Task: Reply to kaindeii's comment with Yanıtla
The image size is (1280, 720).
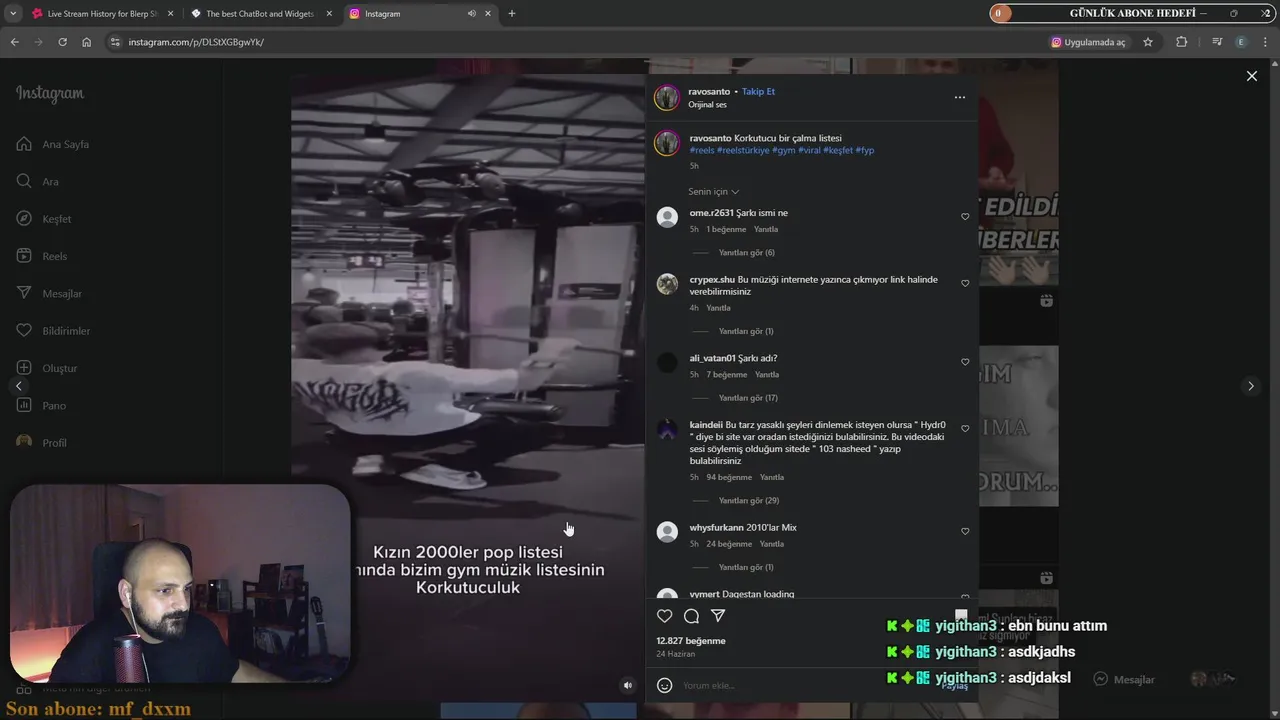Action: pos(772,477)
